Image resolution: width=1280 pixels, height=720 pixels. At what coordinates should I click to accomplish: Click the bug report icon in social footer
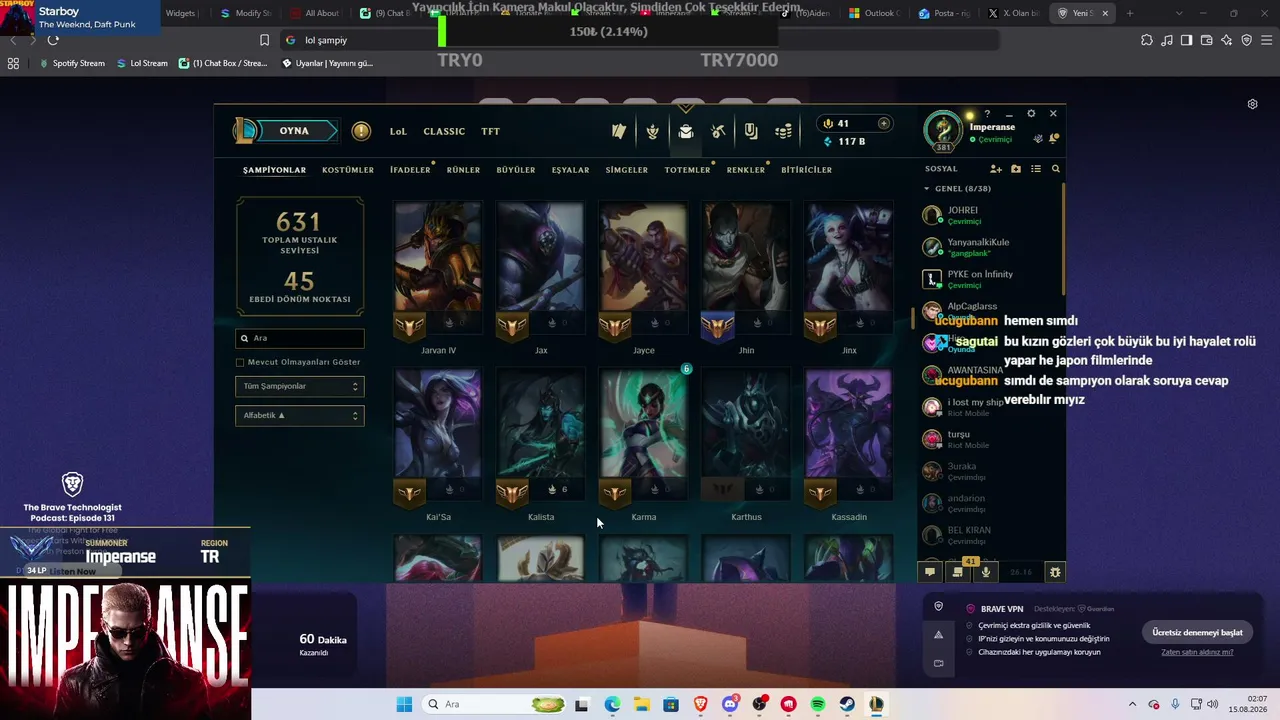1054,572
